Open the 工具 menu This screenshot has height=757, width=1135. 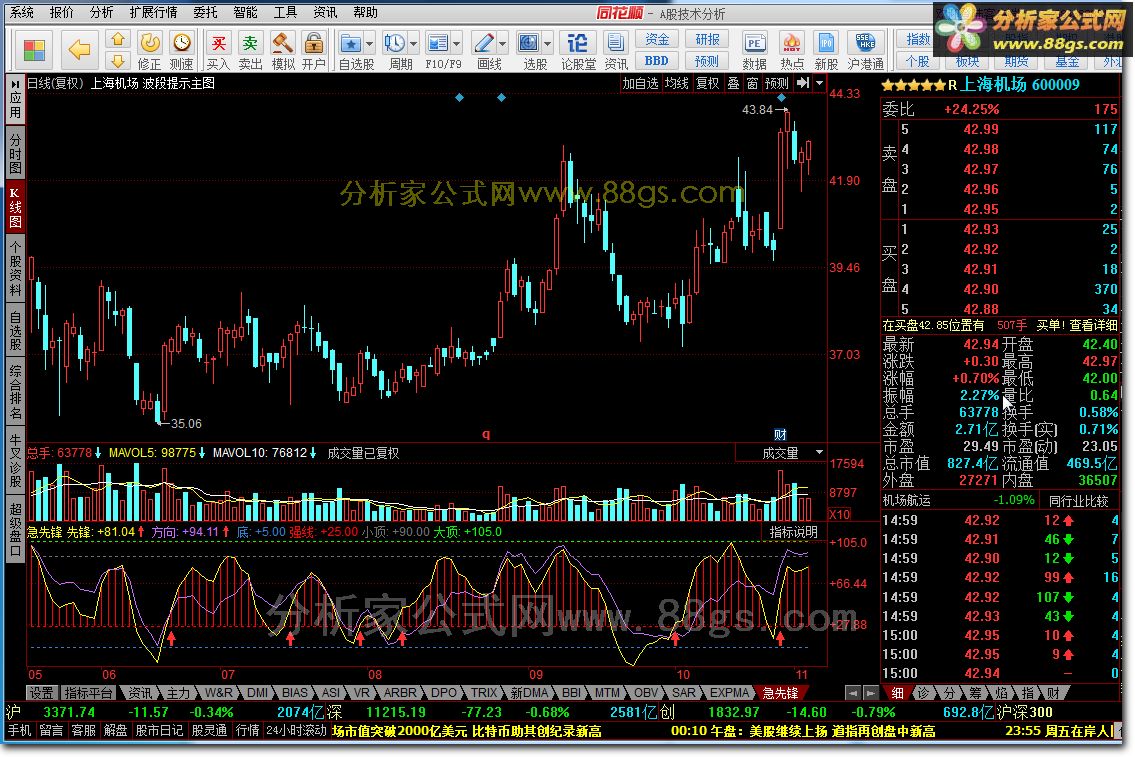click(285, 12)
